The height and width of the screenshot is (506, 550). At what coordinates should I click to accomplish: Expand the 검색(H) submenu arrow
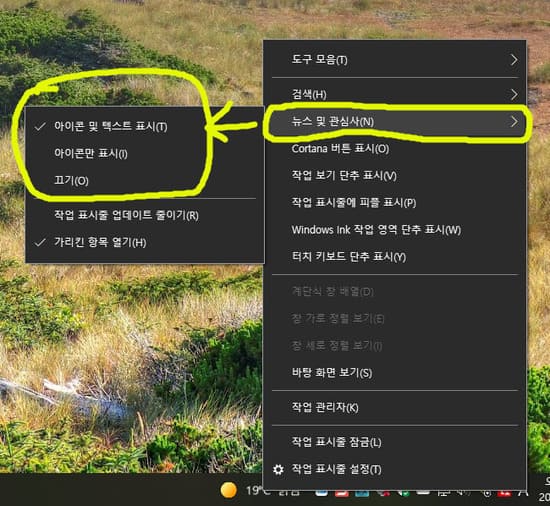coord(514,94)
